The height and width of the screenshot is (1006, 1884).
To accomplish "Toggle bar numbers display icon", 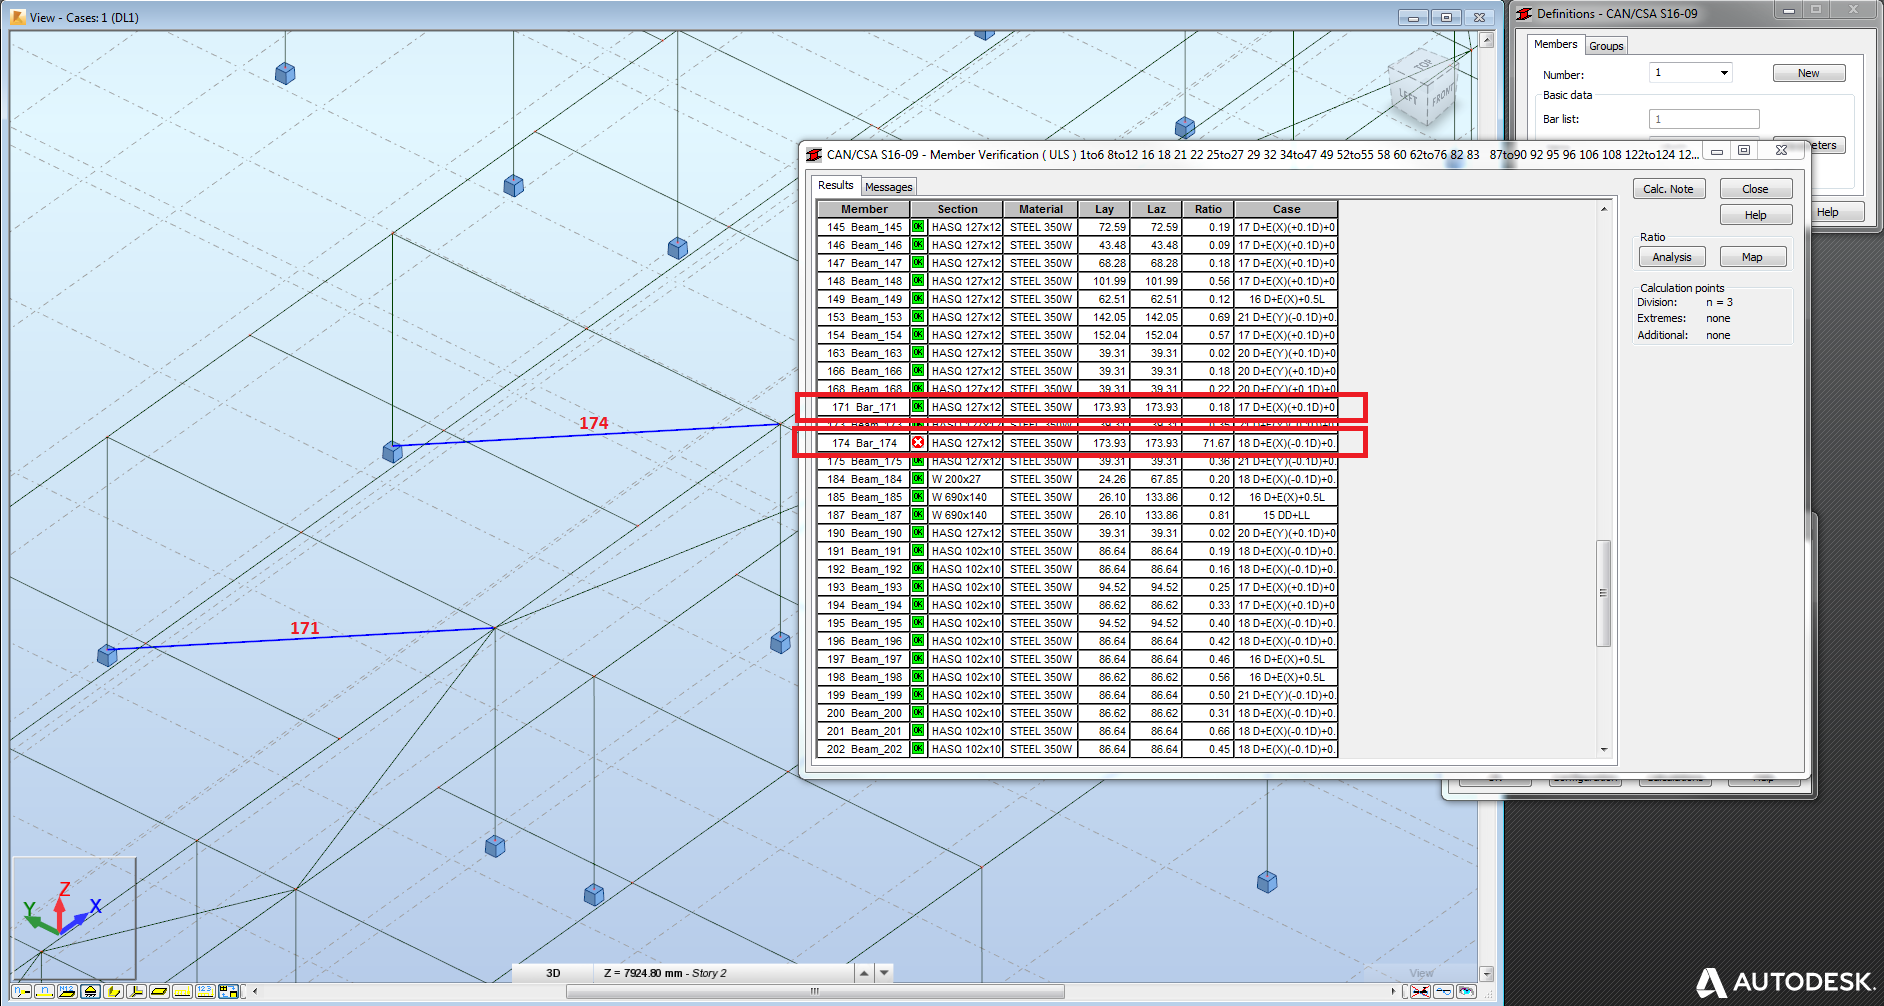I will point(44,993).
